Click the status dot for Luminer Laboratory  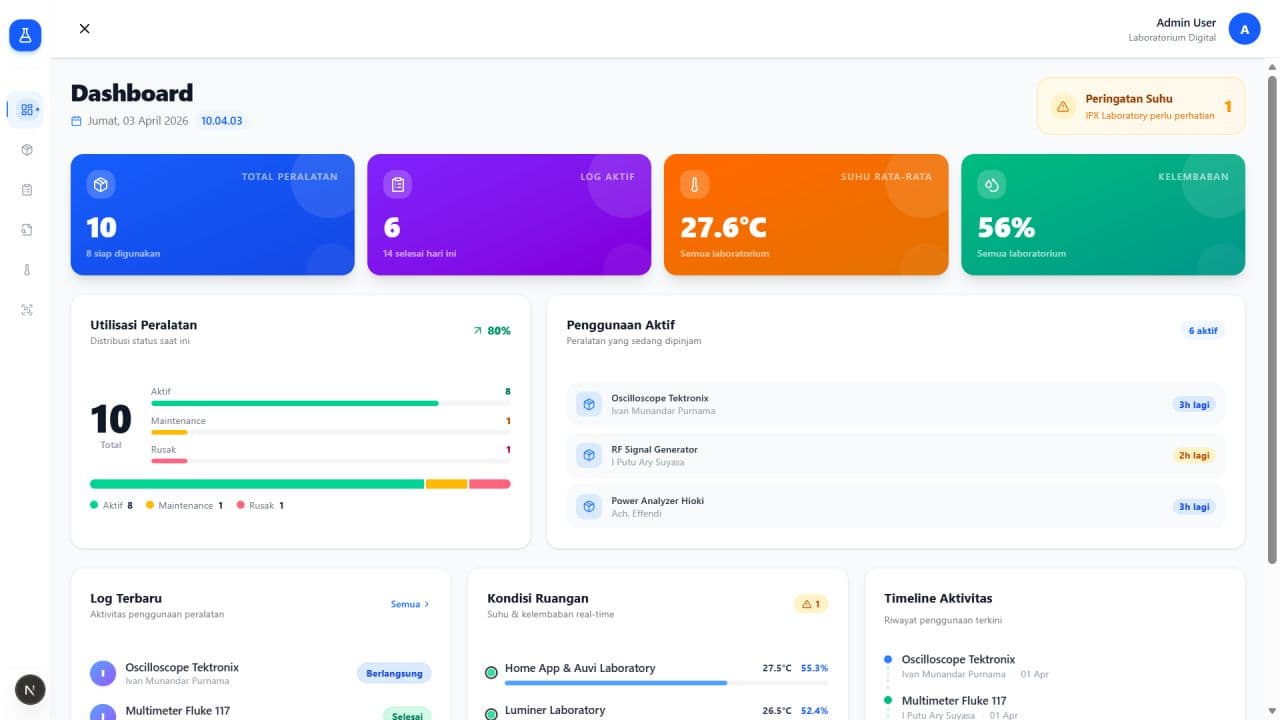click(491, 714)
